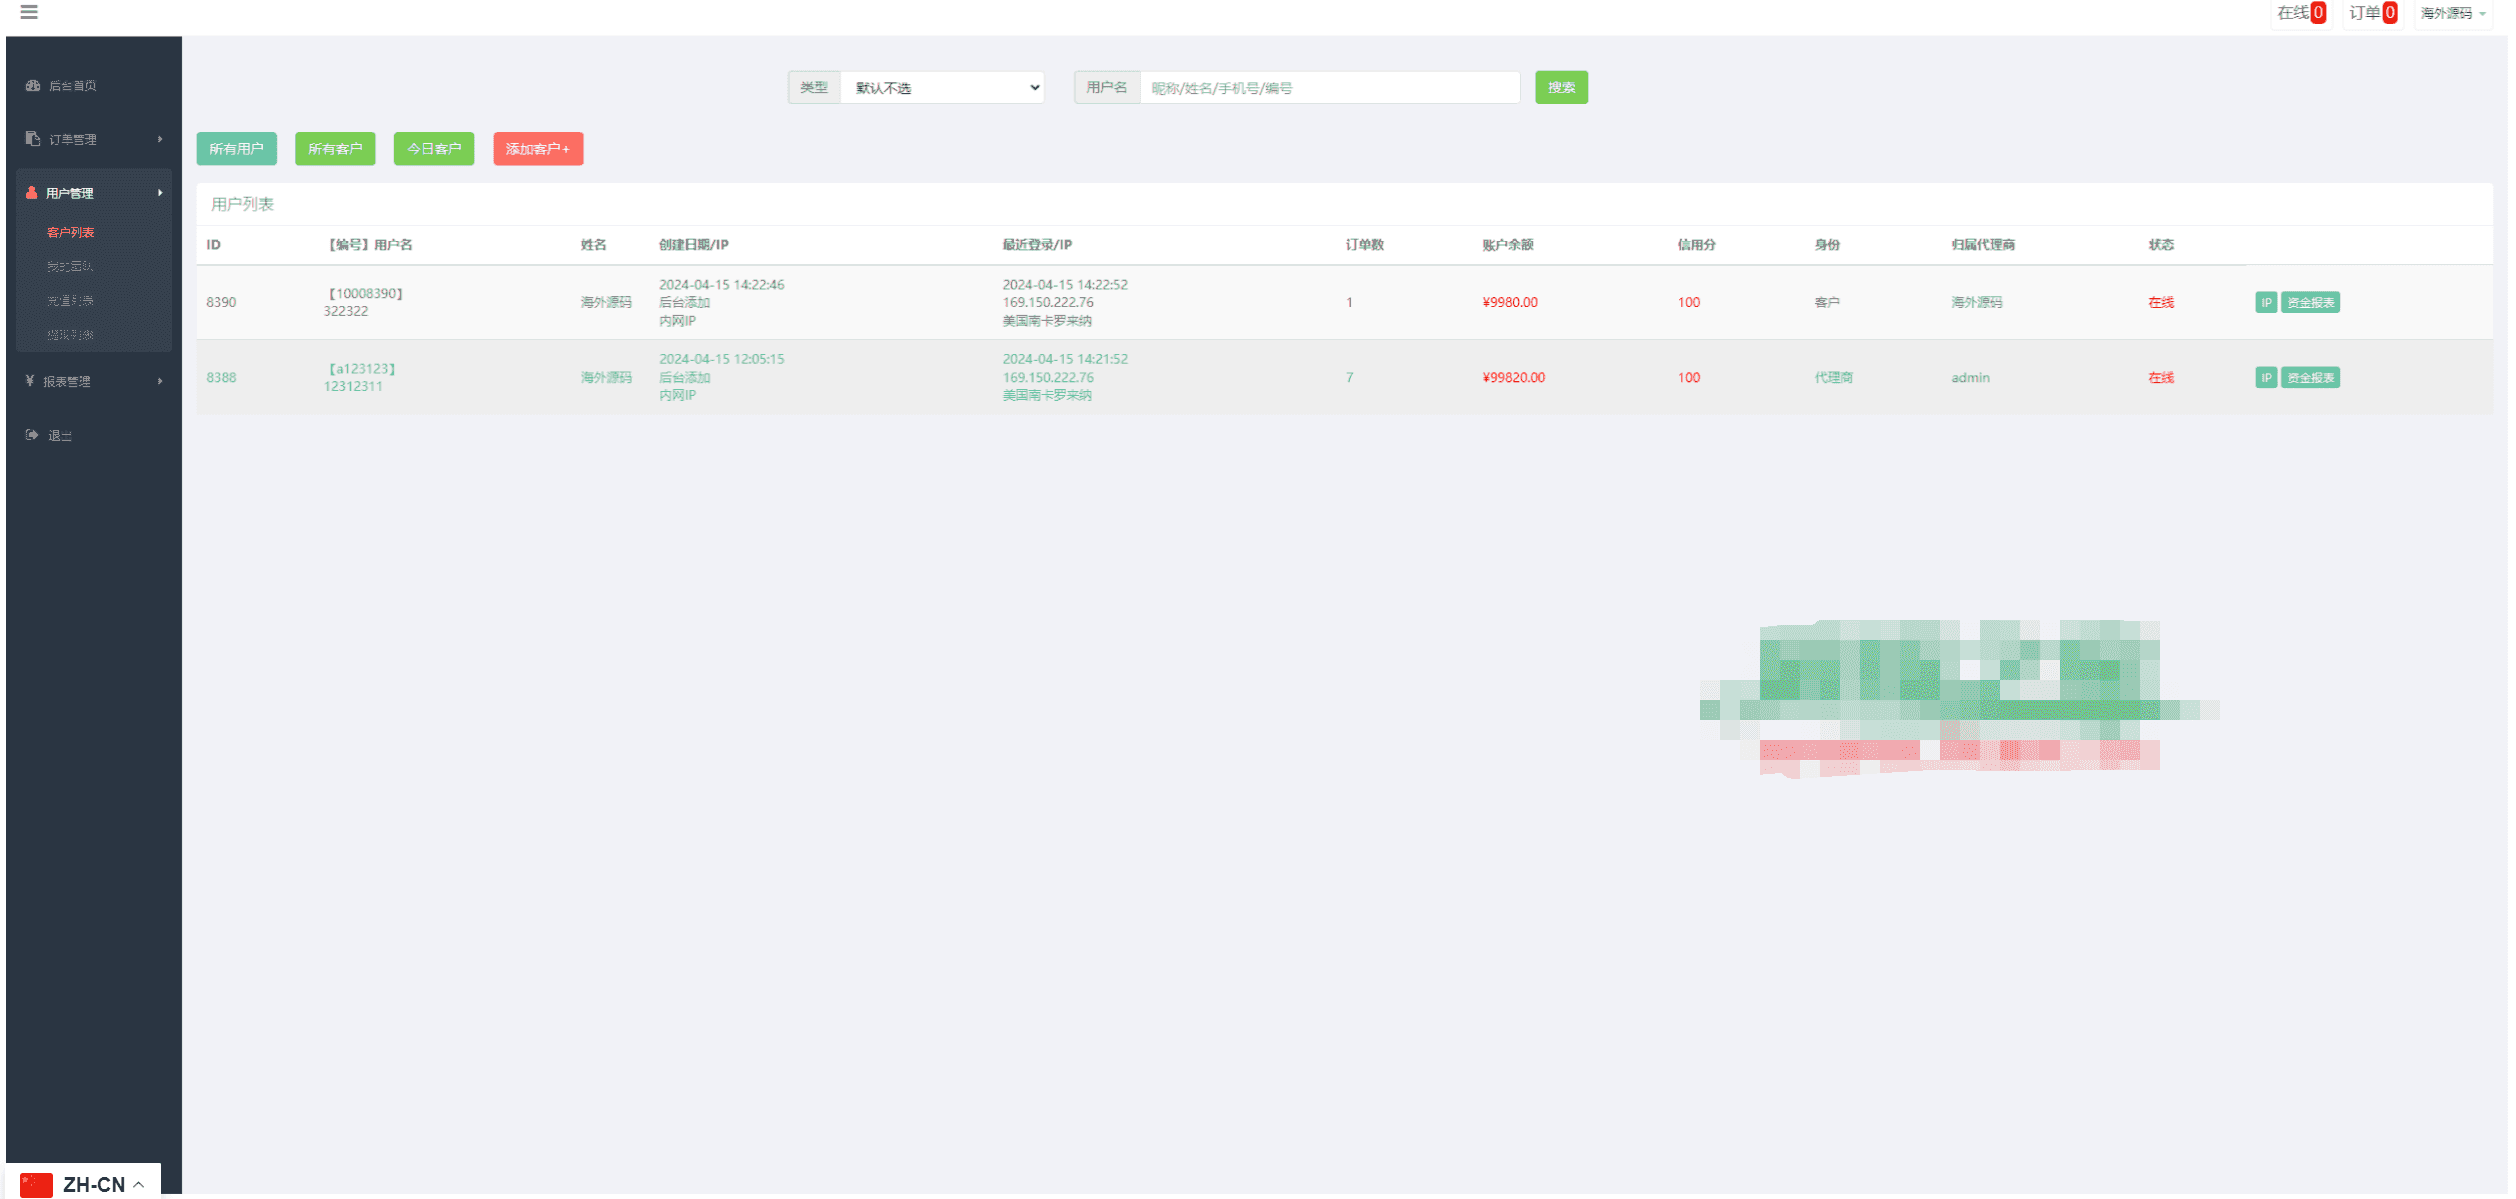Click the yen icon beside 报表管理

[x=30, y=381]
